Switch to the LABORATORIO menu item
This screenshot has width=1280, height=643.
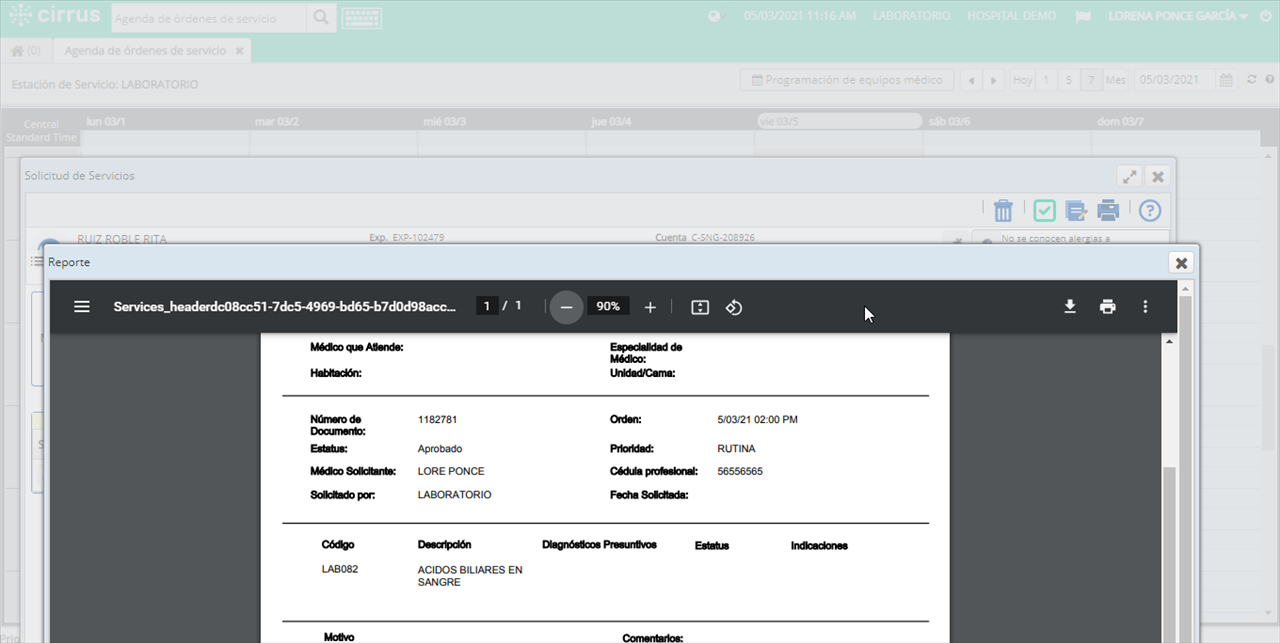[x=911, y=15]
